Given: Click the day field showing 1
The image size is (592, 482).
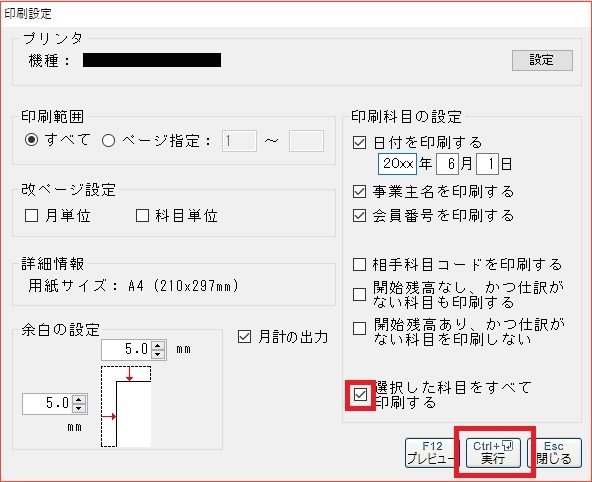Looking at the screenshot, I should (487, 164).
